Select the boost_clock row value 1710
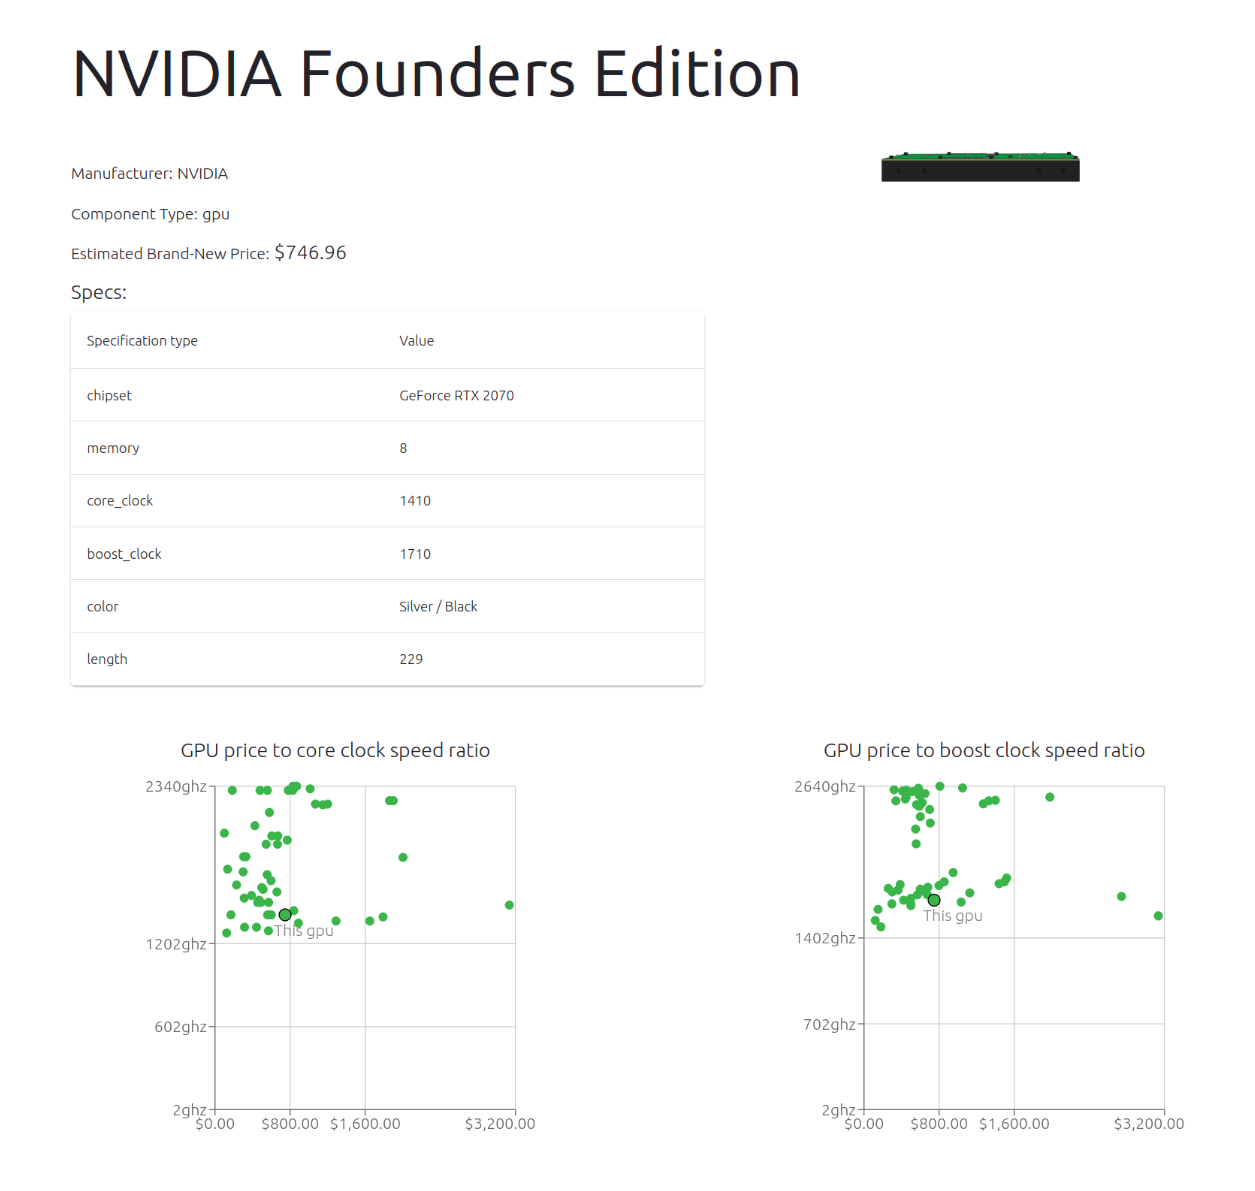Screen dimensions: 1255x1191 click(415, 554)
